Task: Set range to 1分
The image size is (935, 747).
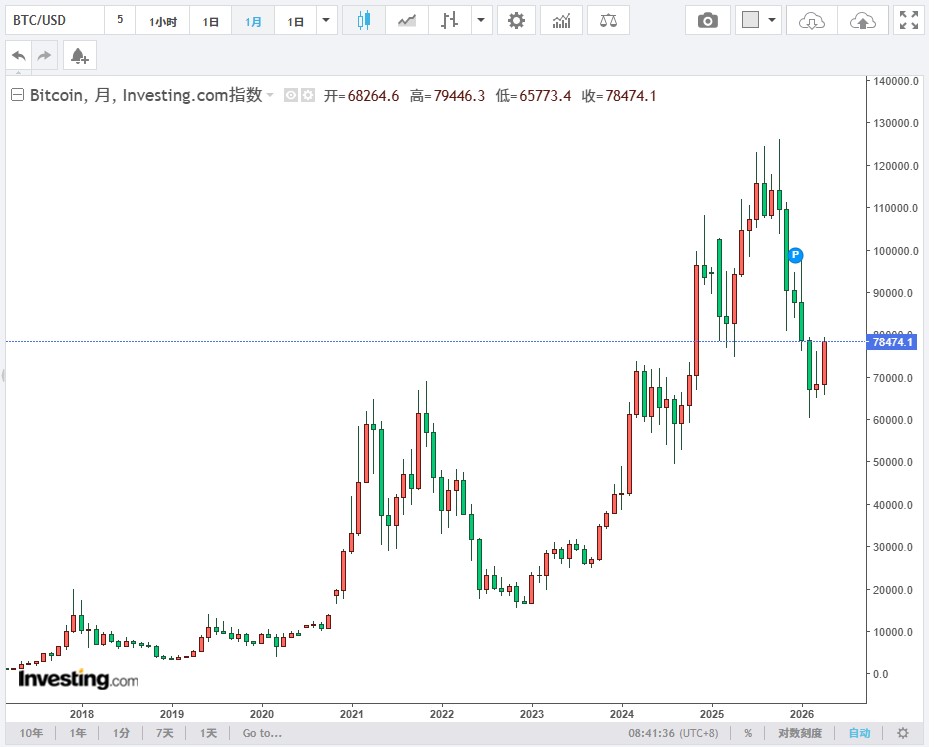Action: 121,733
